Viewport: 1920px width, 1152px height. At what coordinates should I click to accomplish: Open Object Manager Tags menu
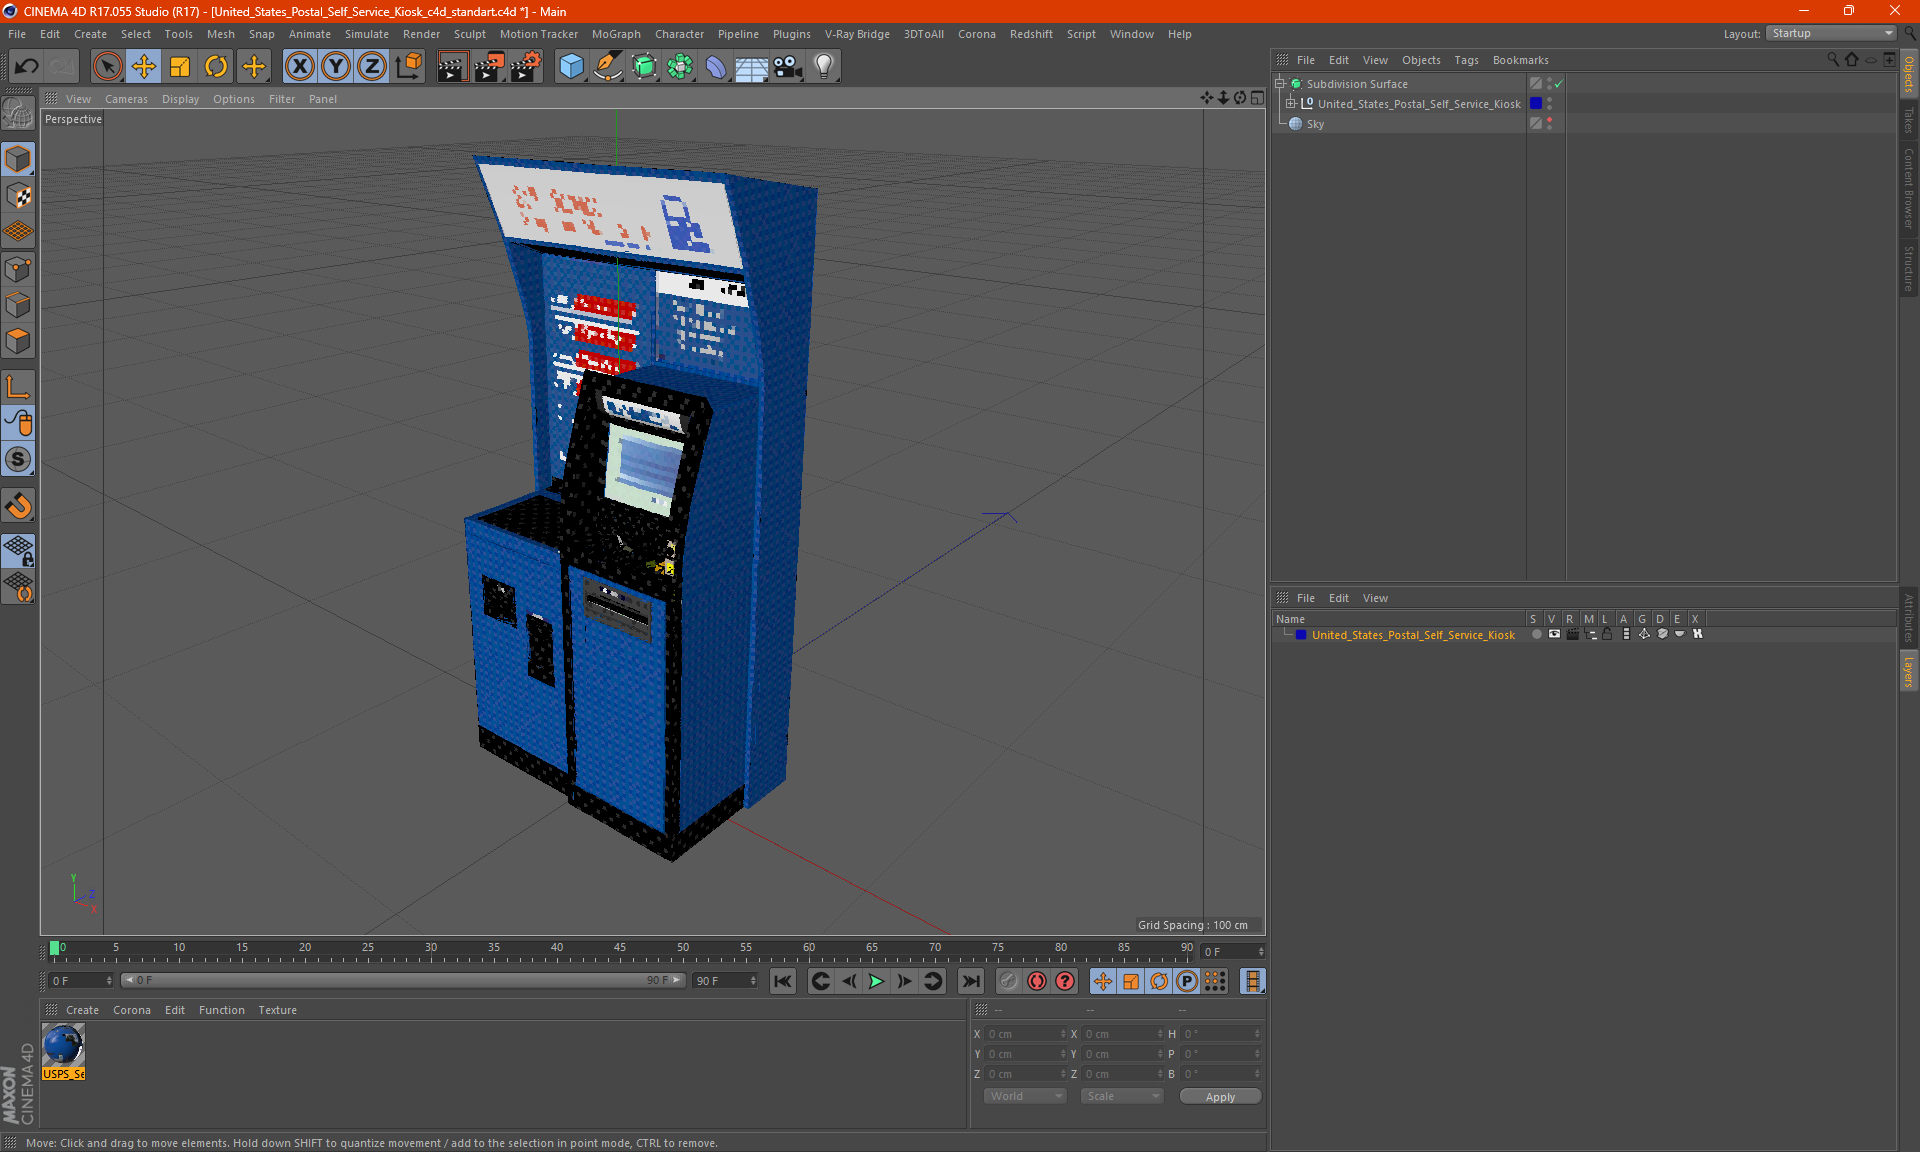click(x=1466, y=60)
